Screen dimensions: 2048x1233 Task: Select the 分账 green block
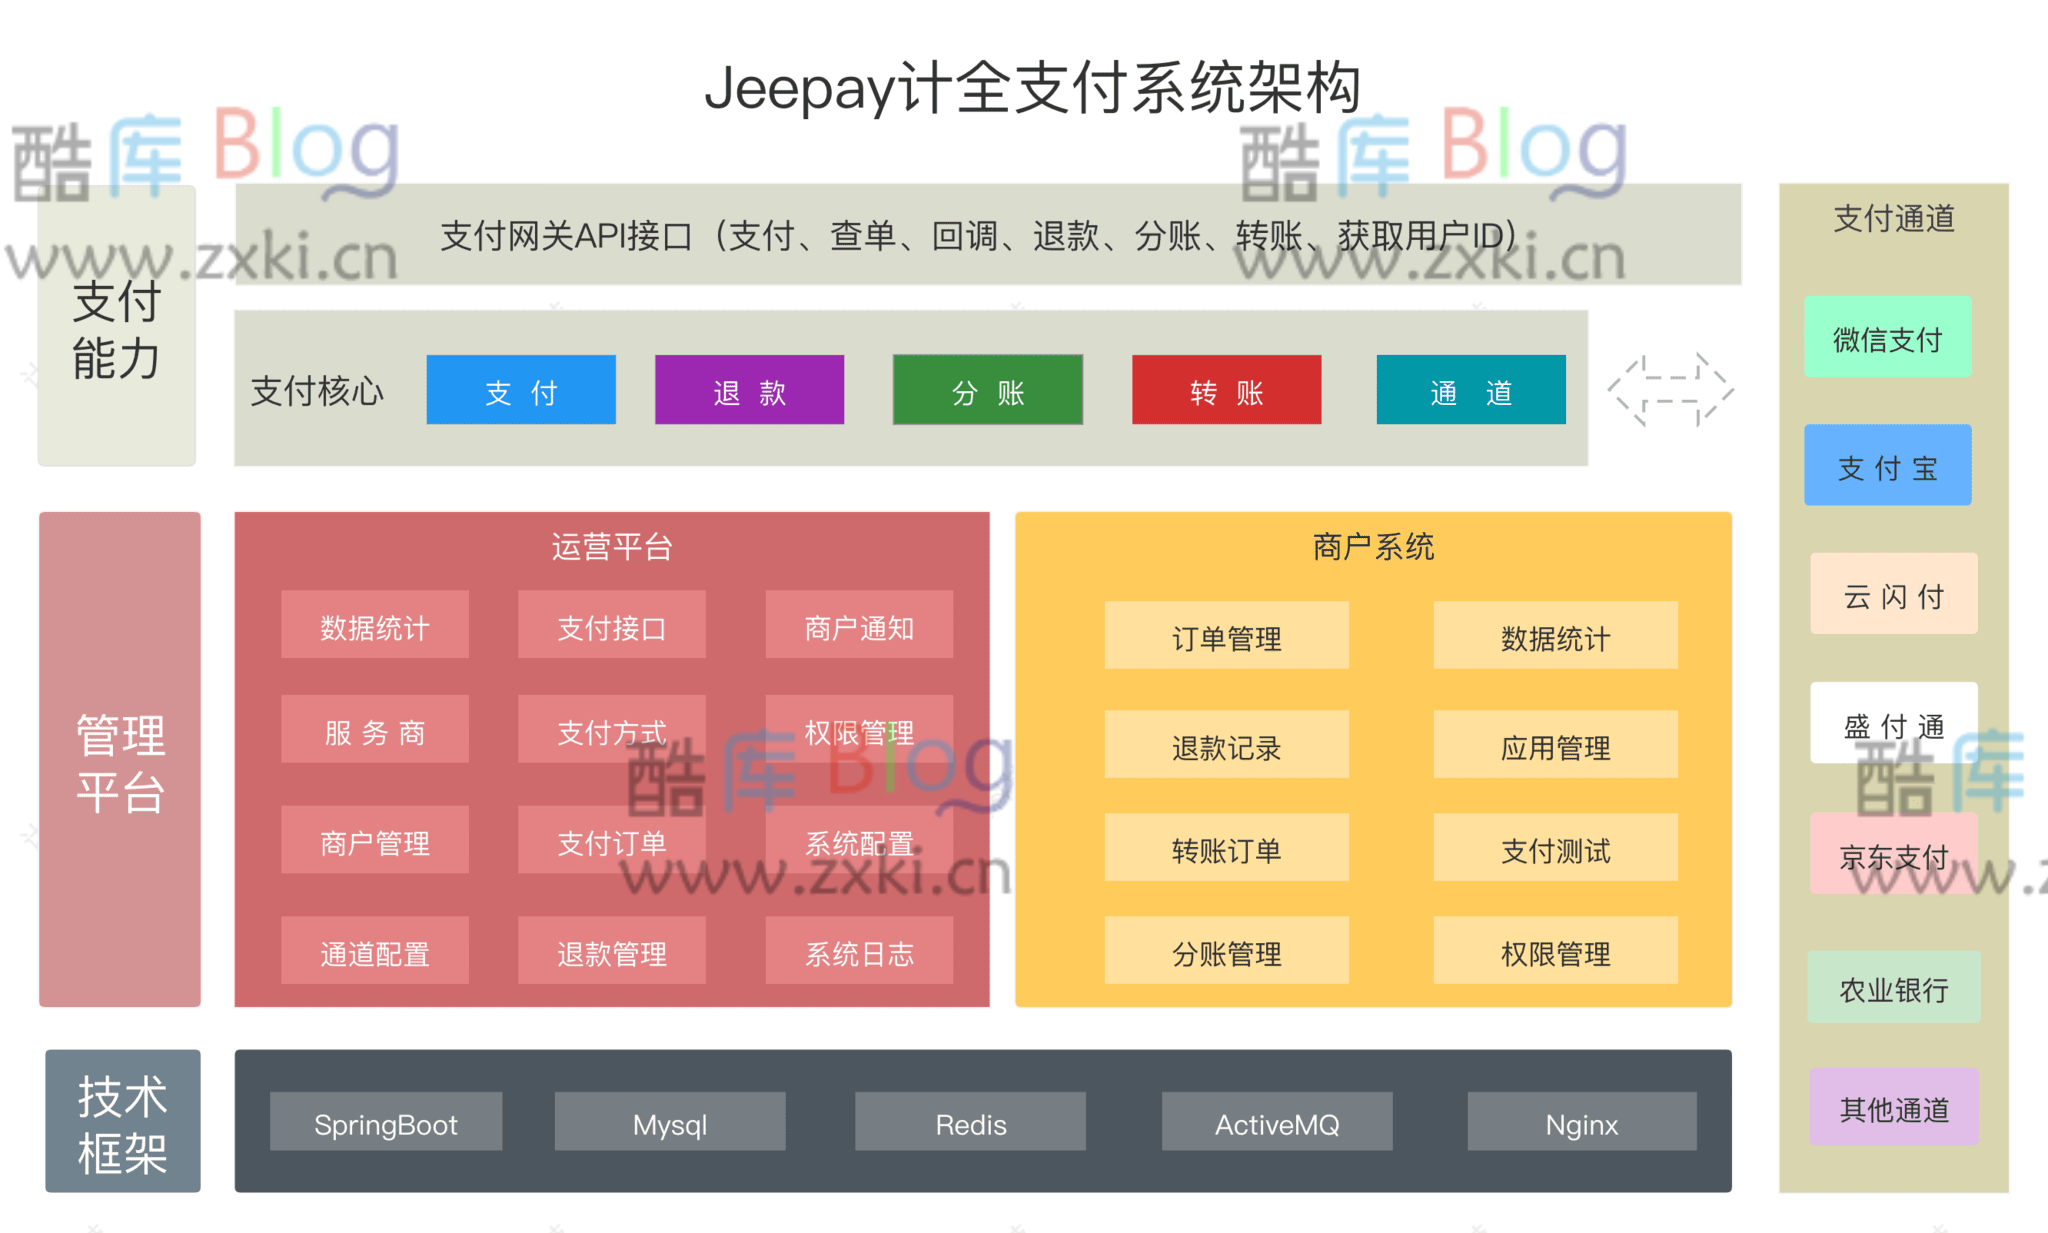point(986,390)
